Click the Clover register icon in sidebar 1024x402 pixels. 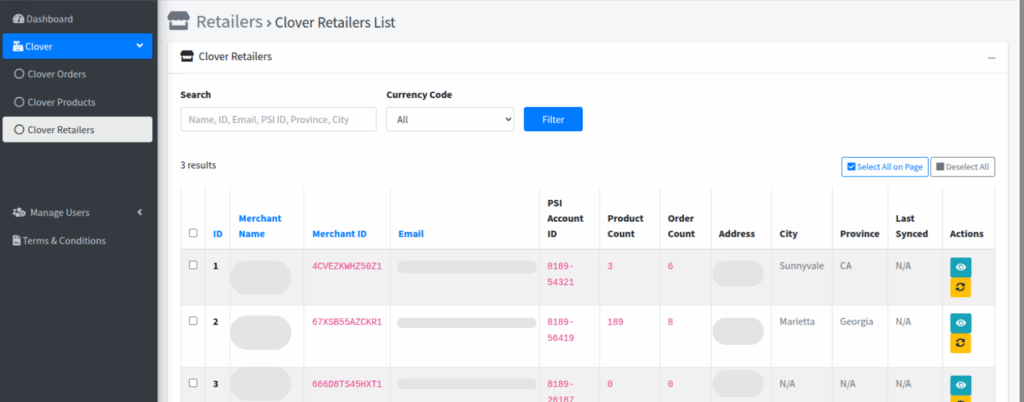(x=18, y=46)
